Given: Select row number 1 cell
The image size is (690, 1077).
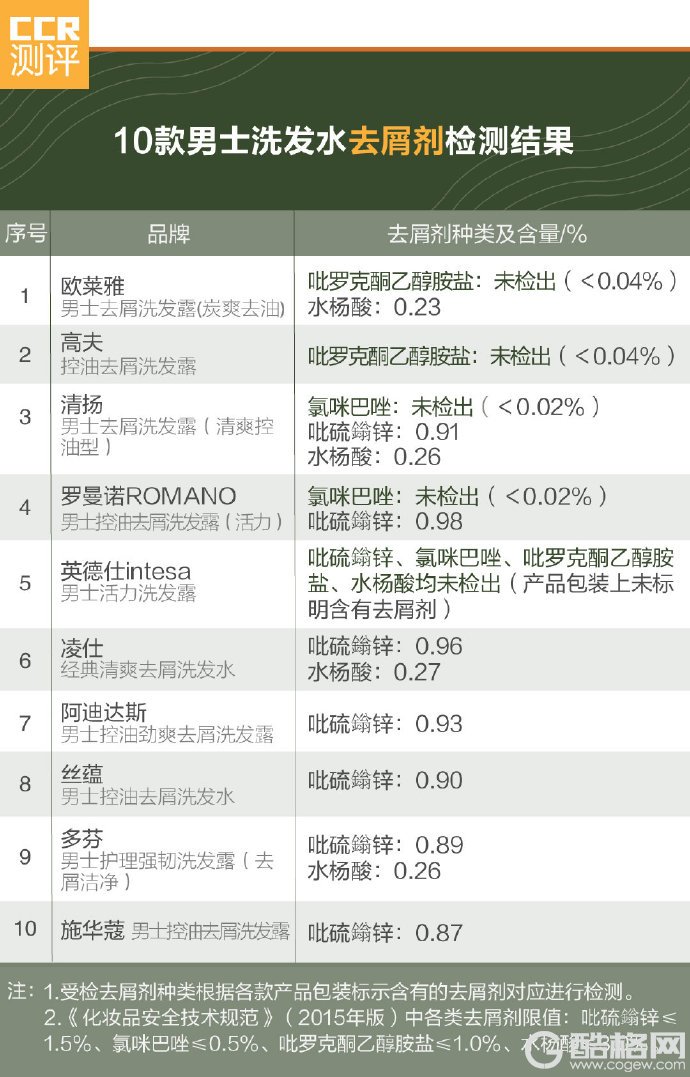Looking at the screenshot, I should [x=25, y=296].
